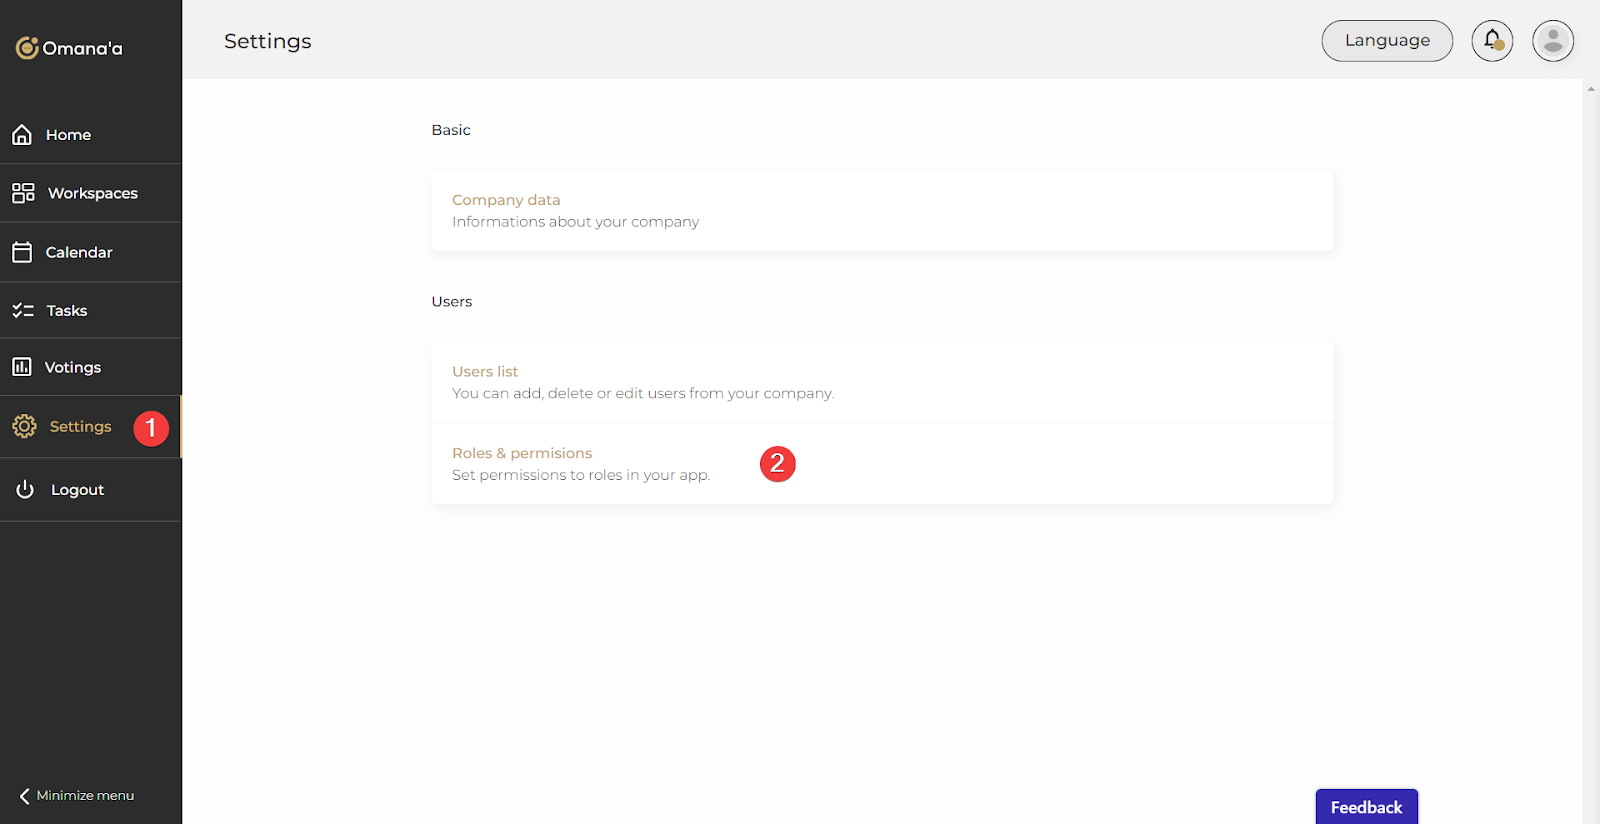
Task: Click the Settings page title
Action: click(268, 41)
